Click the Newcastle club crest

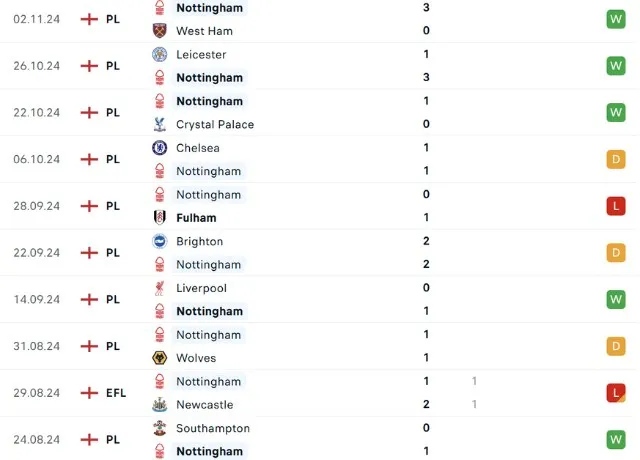(159, 405)
